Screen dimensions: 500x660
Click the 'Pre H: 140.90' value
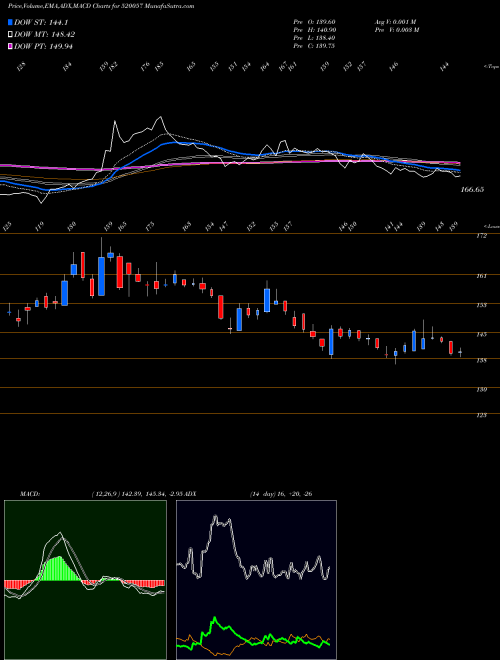tap(314, 30)
